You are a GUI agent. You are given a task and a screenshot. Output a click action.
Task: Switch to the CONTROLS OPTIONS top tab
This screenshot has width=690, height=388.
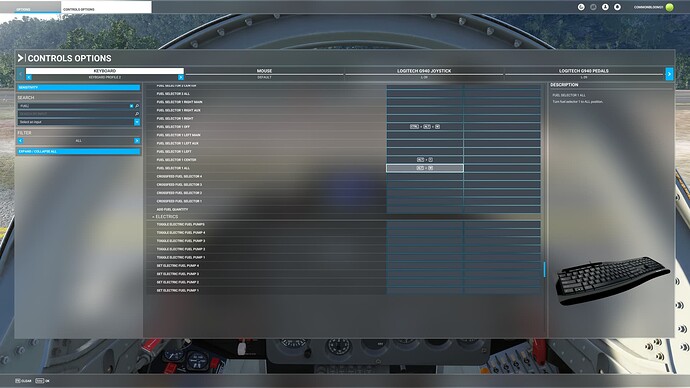point(106,7)
